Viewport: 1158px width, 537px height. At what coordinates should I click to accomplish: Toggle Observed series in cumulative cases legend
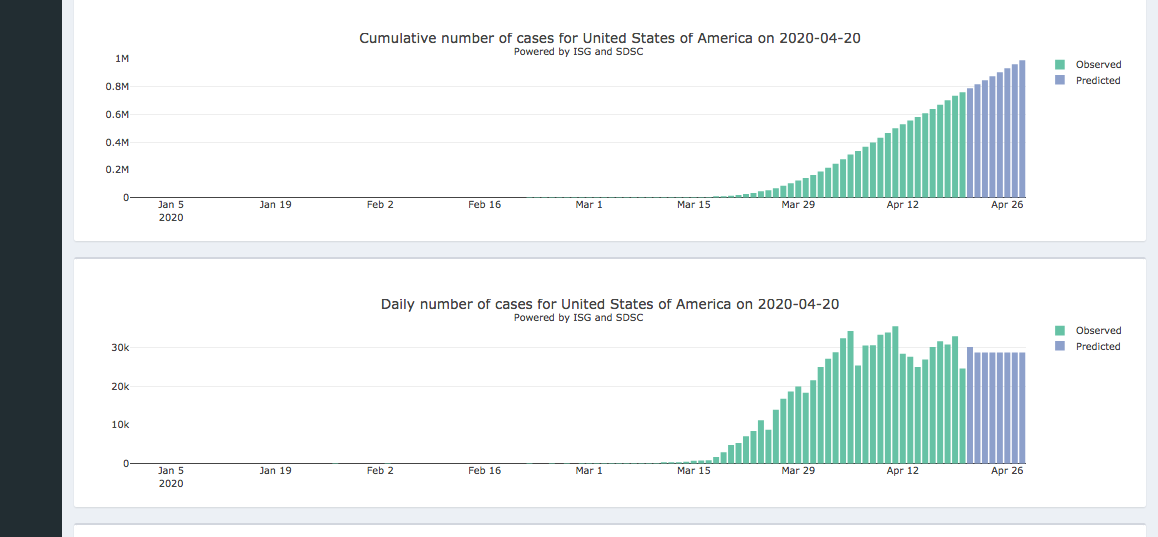[x=1098, y=65]
